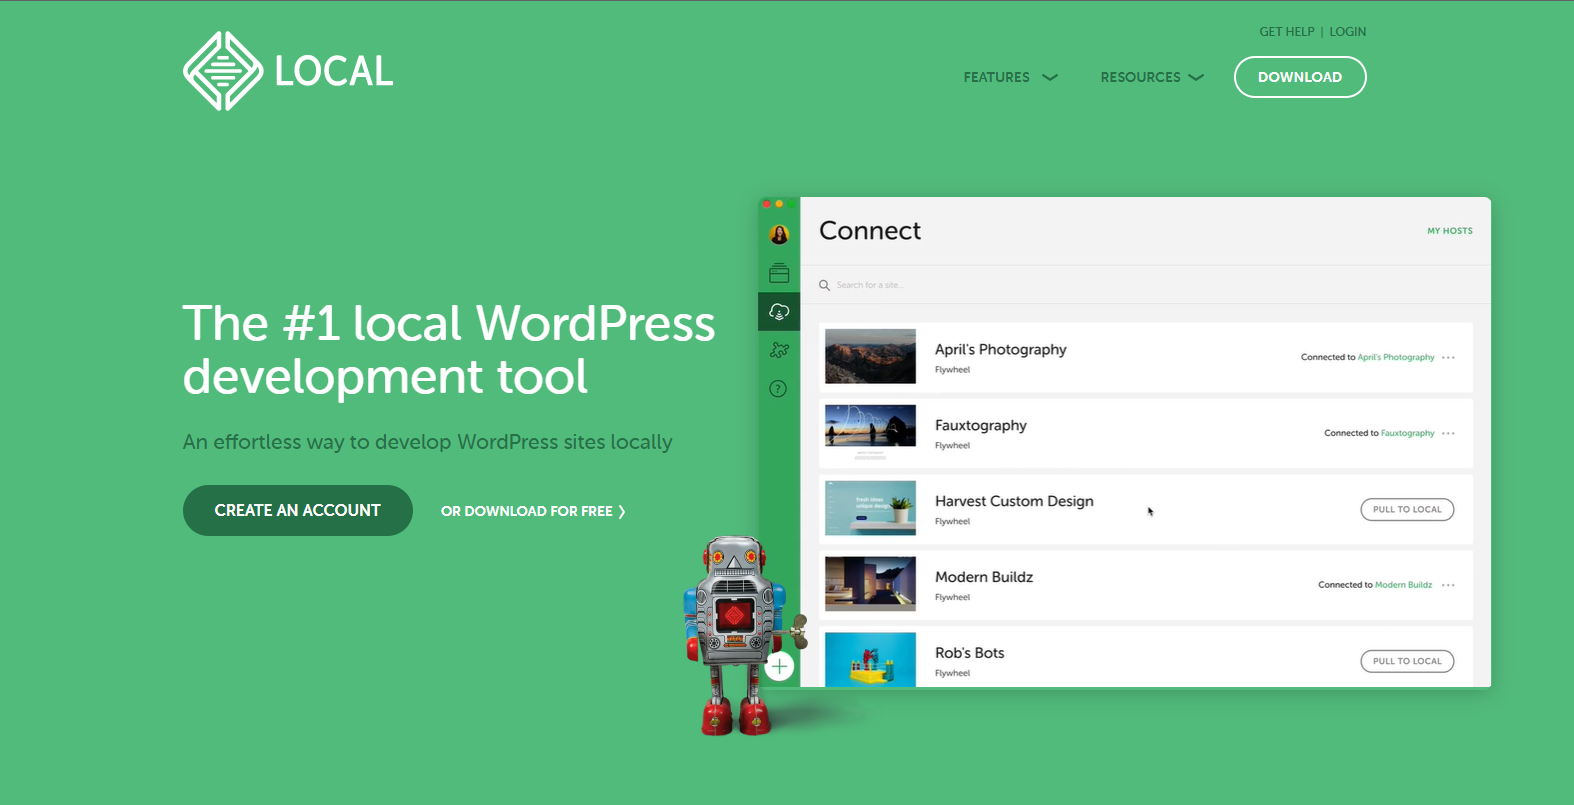This screenshot has width=1574, height=805.
Task: Open Rob's Bots thumbnail
Action: 870,659
